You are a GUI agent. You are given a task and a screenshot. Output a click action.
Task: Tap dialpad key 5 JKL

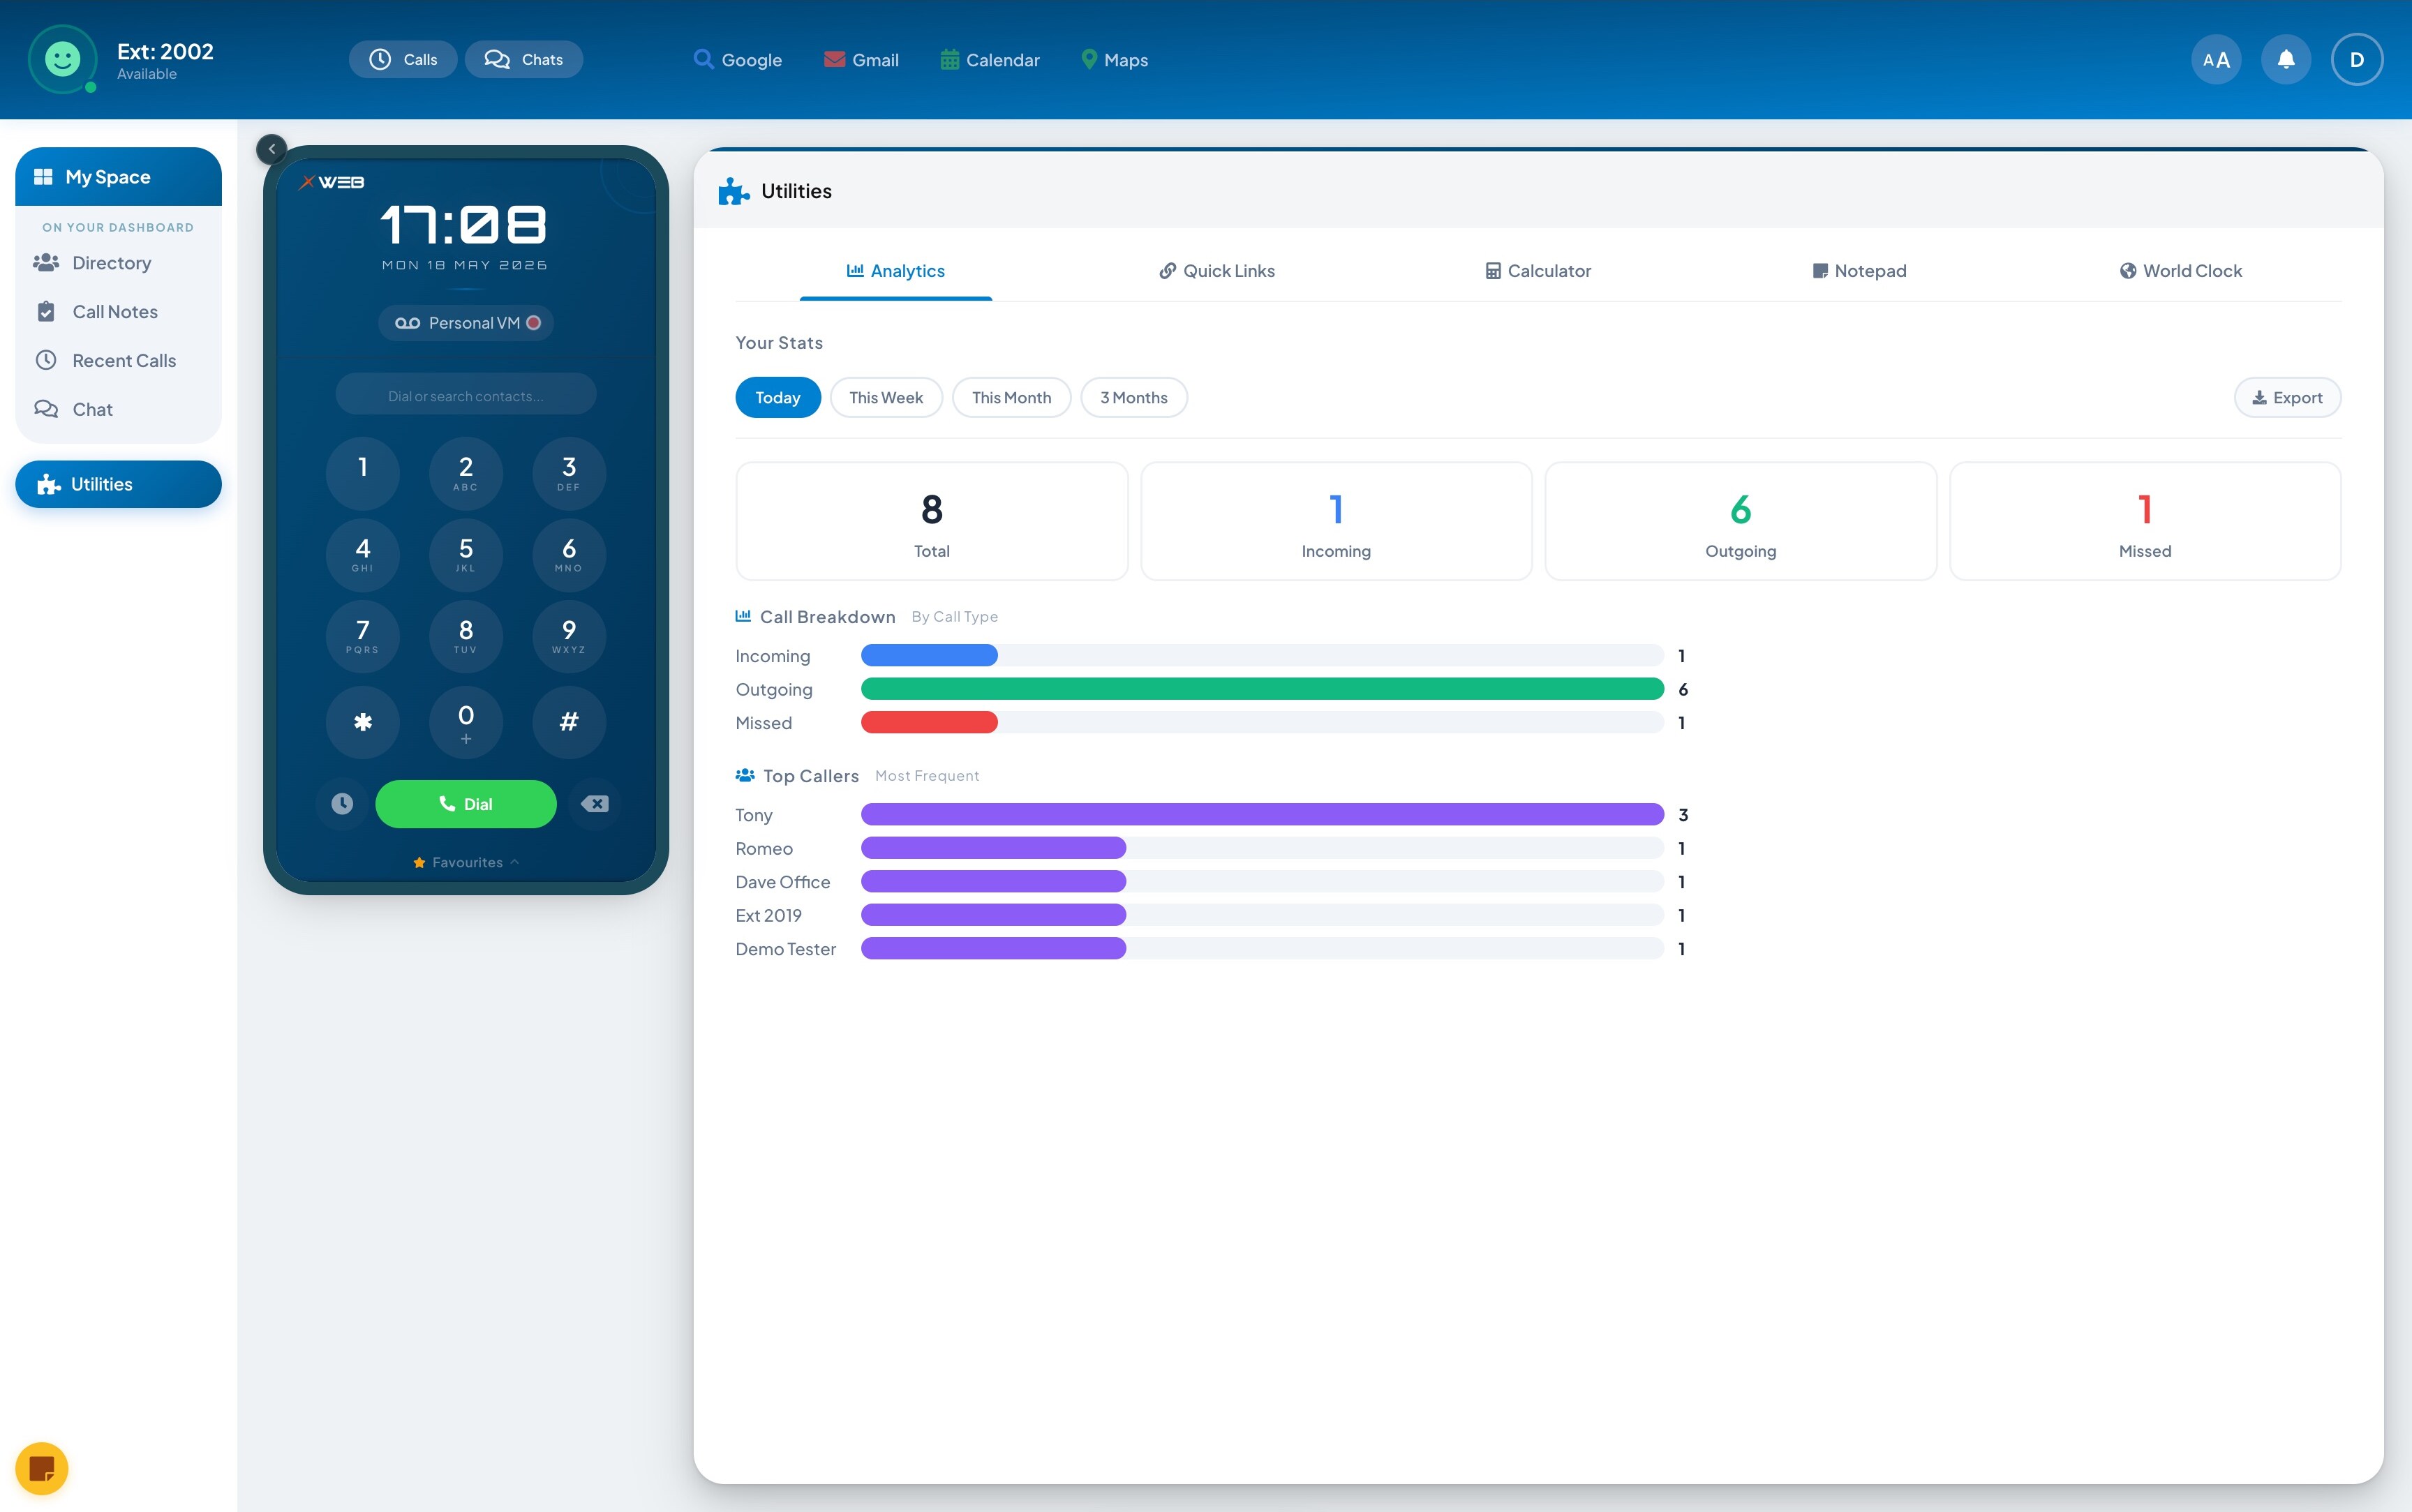pos(466,555)
